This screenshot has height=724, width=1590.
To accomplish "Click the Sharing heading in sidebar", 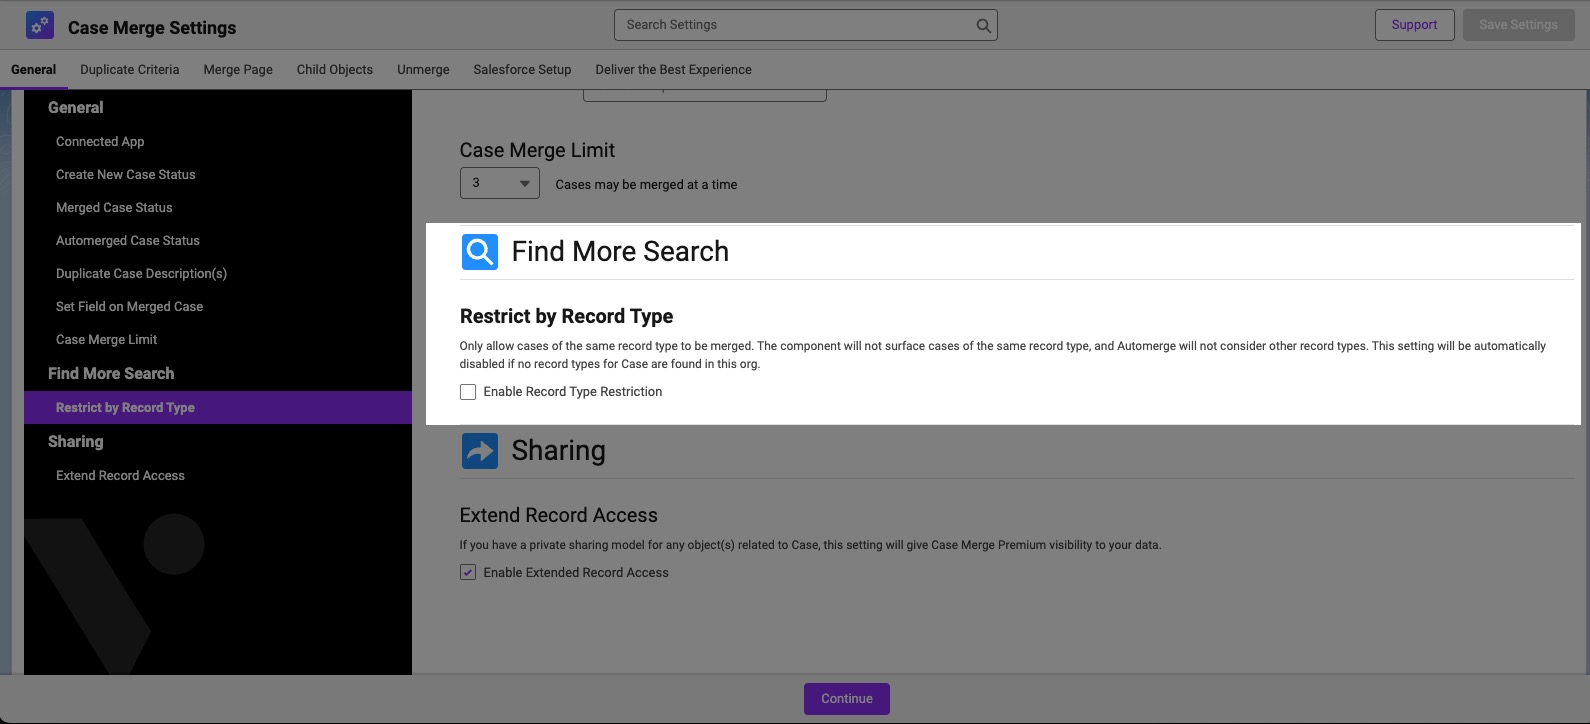I will 76,442.
